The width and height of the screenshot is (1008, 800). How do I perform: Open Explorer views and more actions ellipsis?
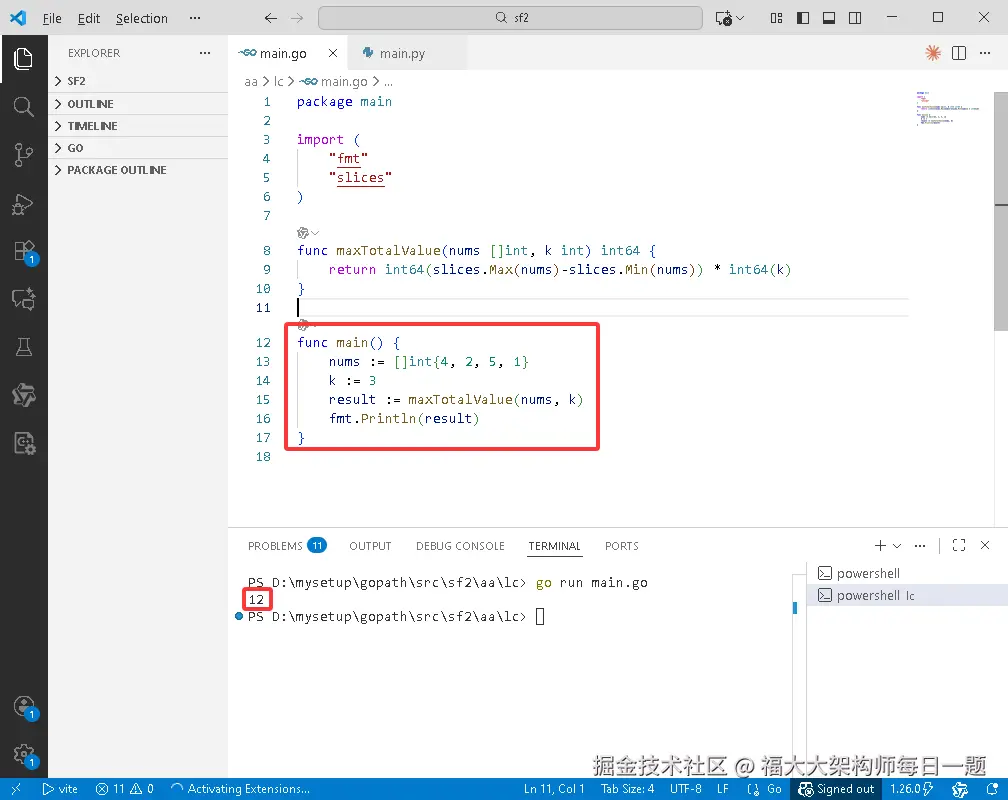[205, 53]
